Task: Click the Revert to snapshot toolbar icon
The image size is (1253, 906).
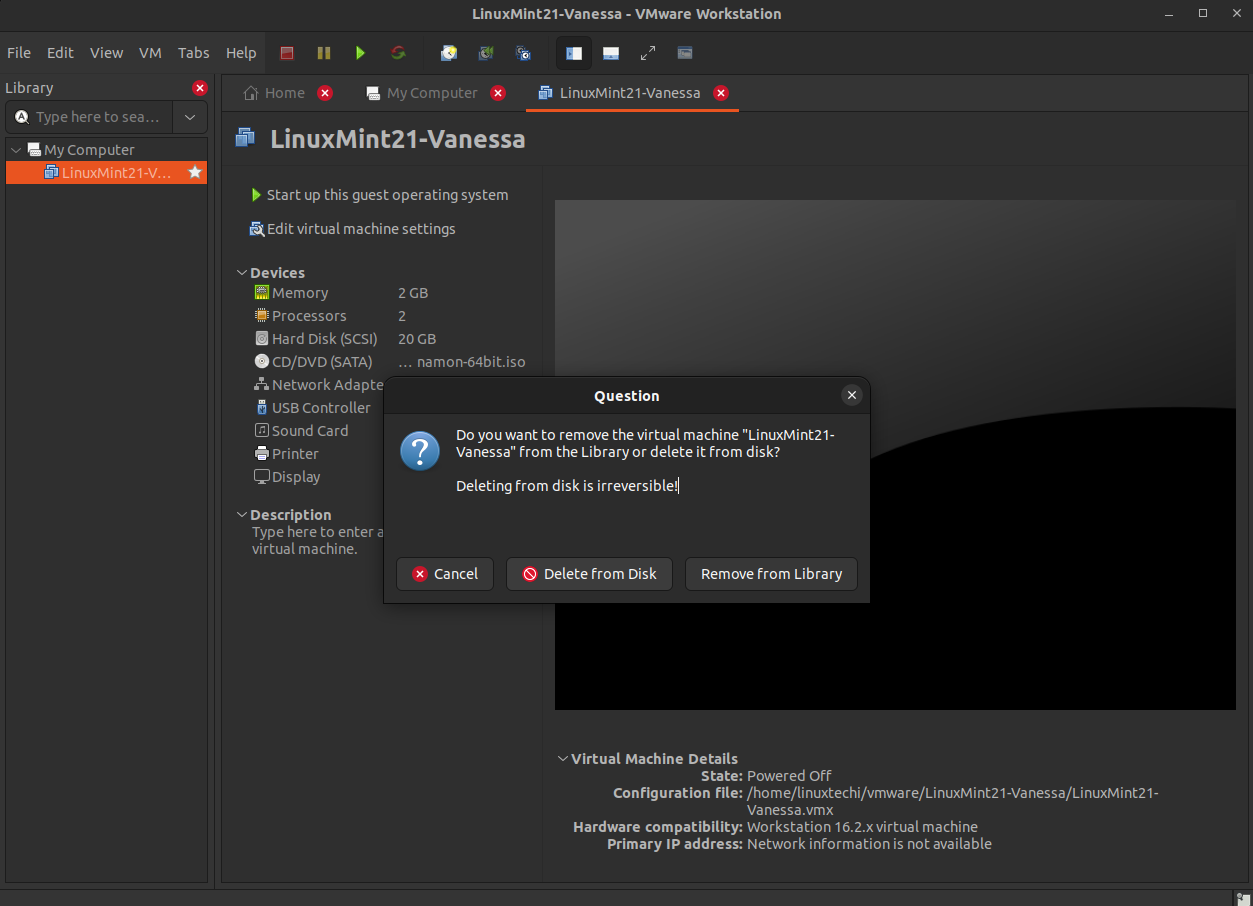Action: 486,53
